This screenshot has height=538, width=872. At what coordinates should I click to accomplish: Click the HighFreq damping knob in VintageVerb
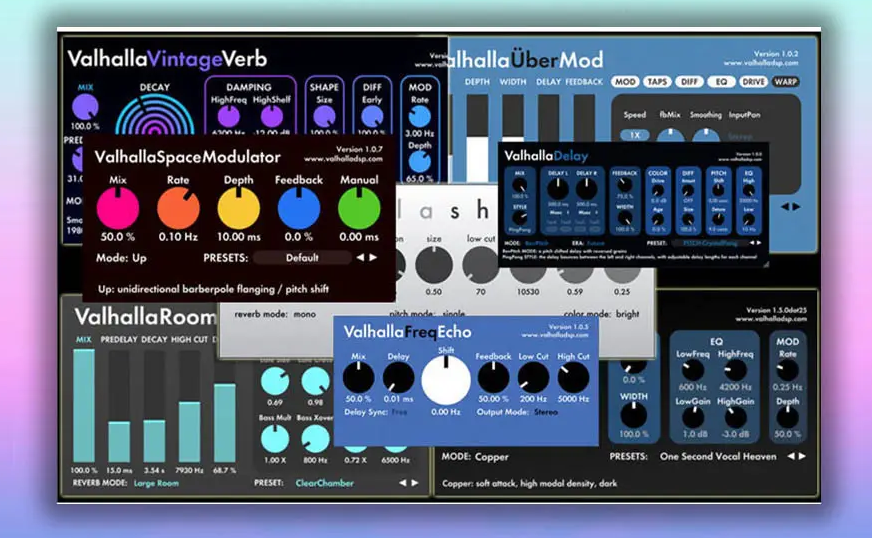click(x=228, y=117)
